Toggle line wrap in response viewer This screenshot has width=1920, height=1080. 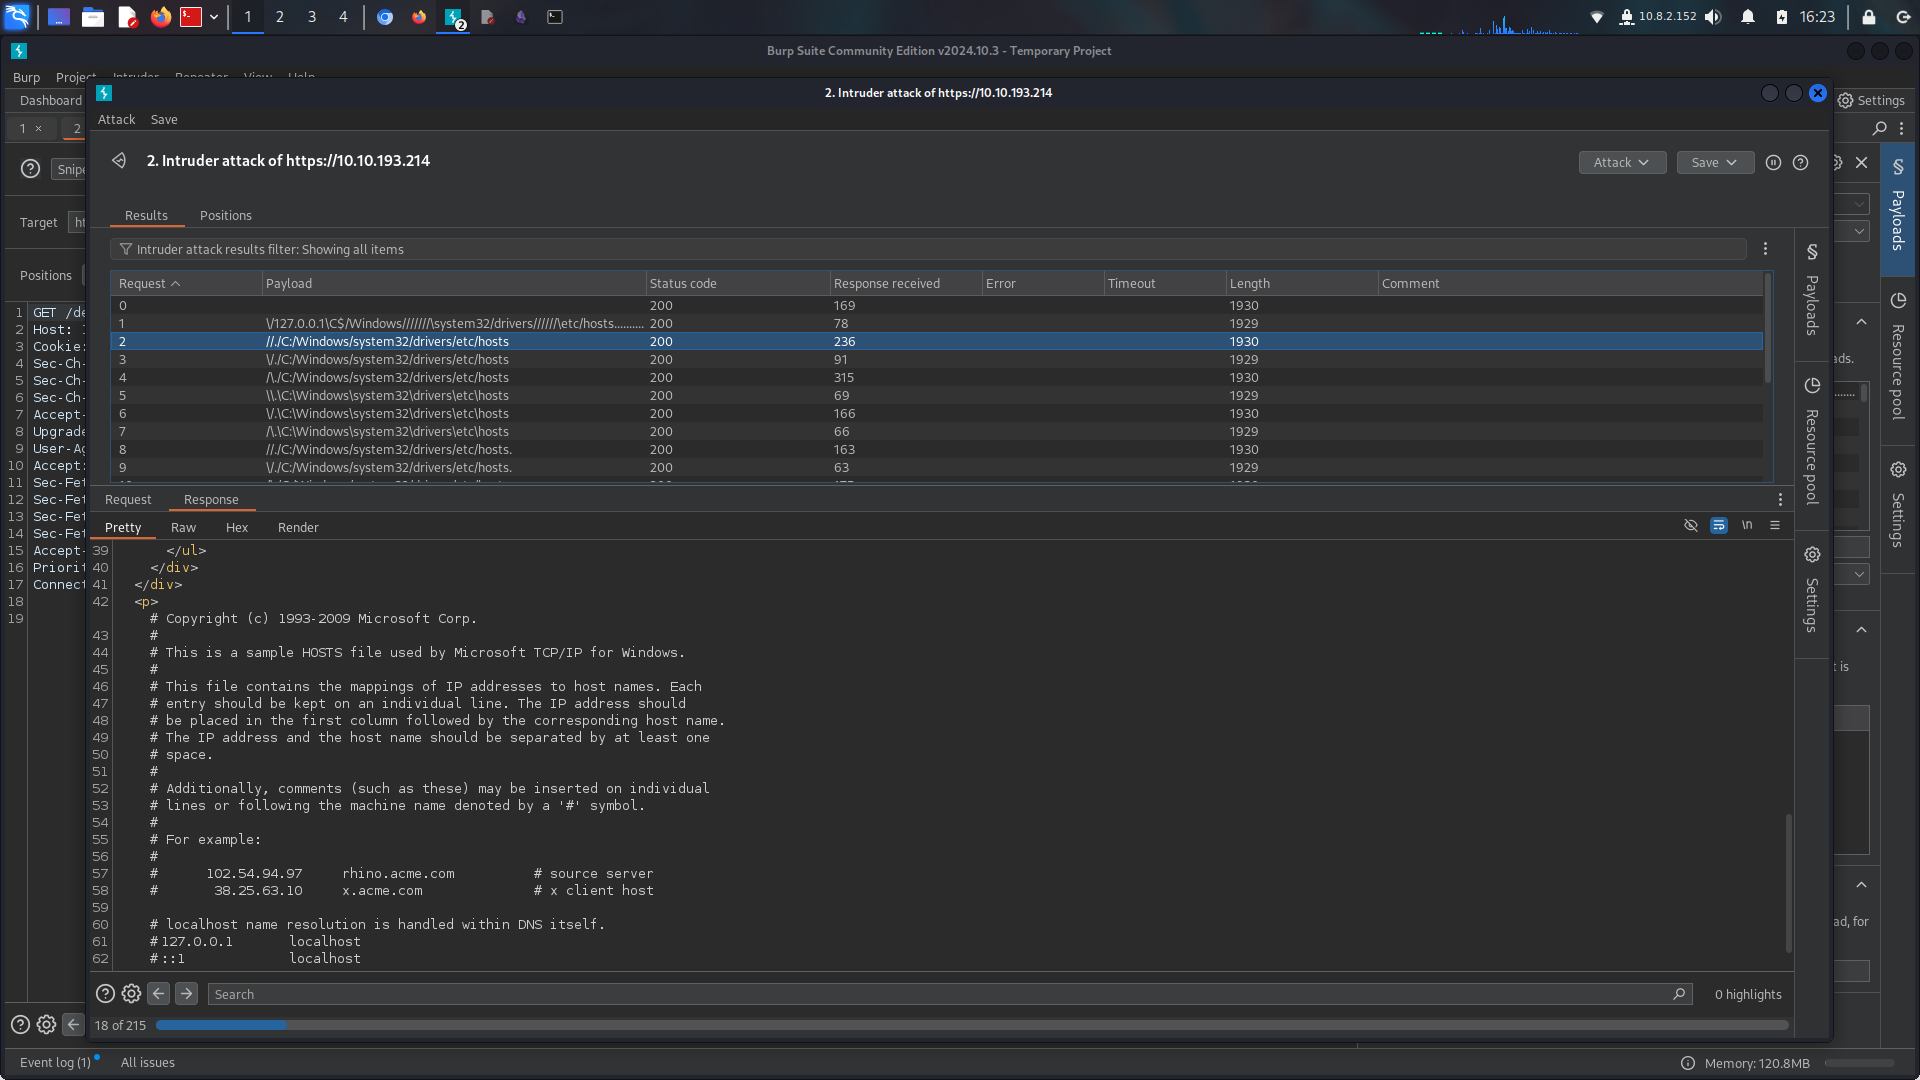pos(1719,525)
